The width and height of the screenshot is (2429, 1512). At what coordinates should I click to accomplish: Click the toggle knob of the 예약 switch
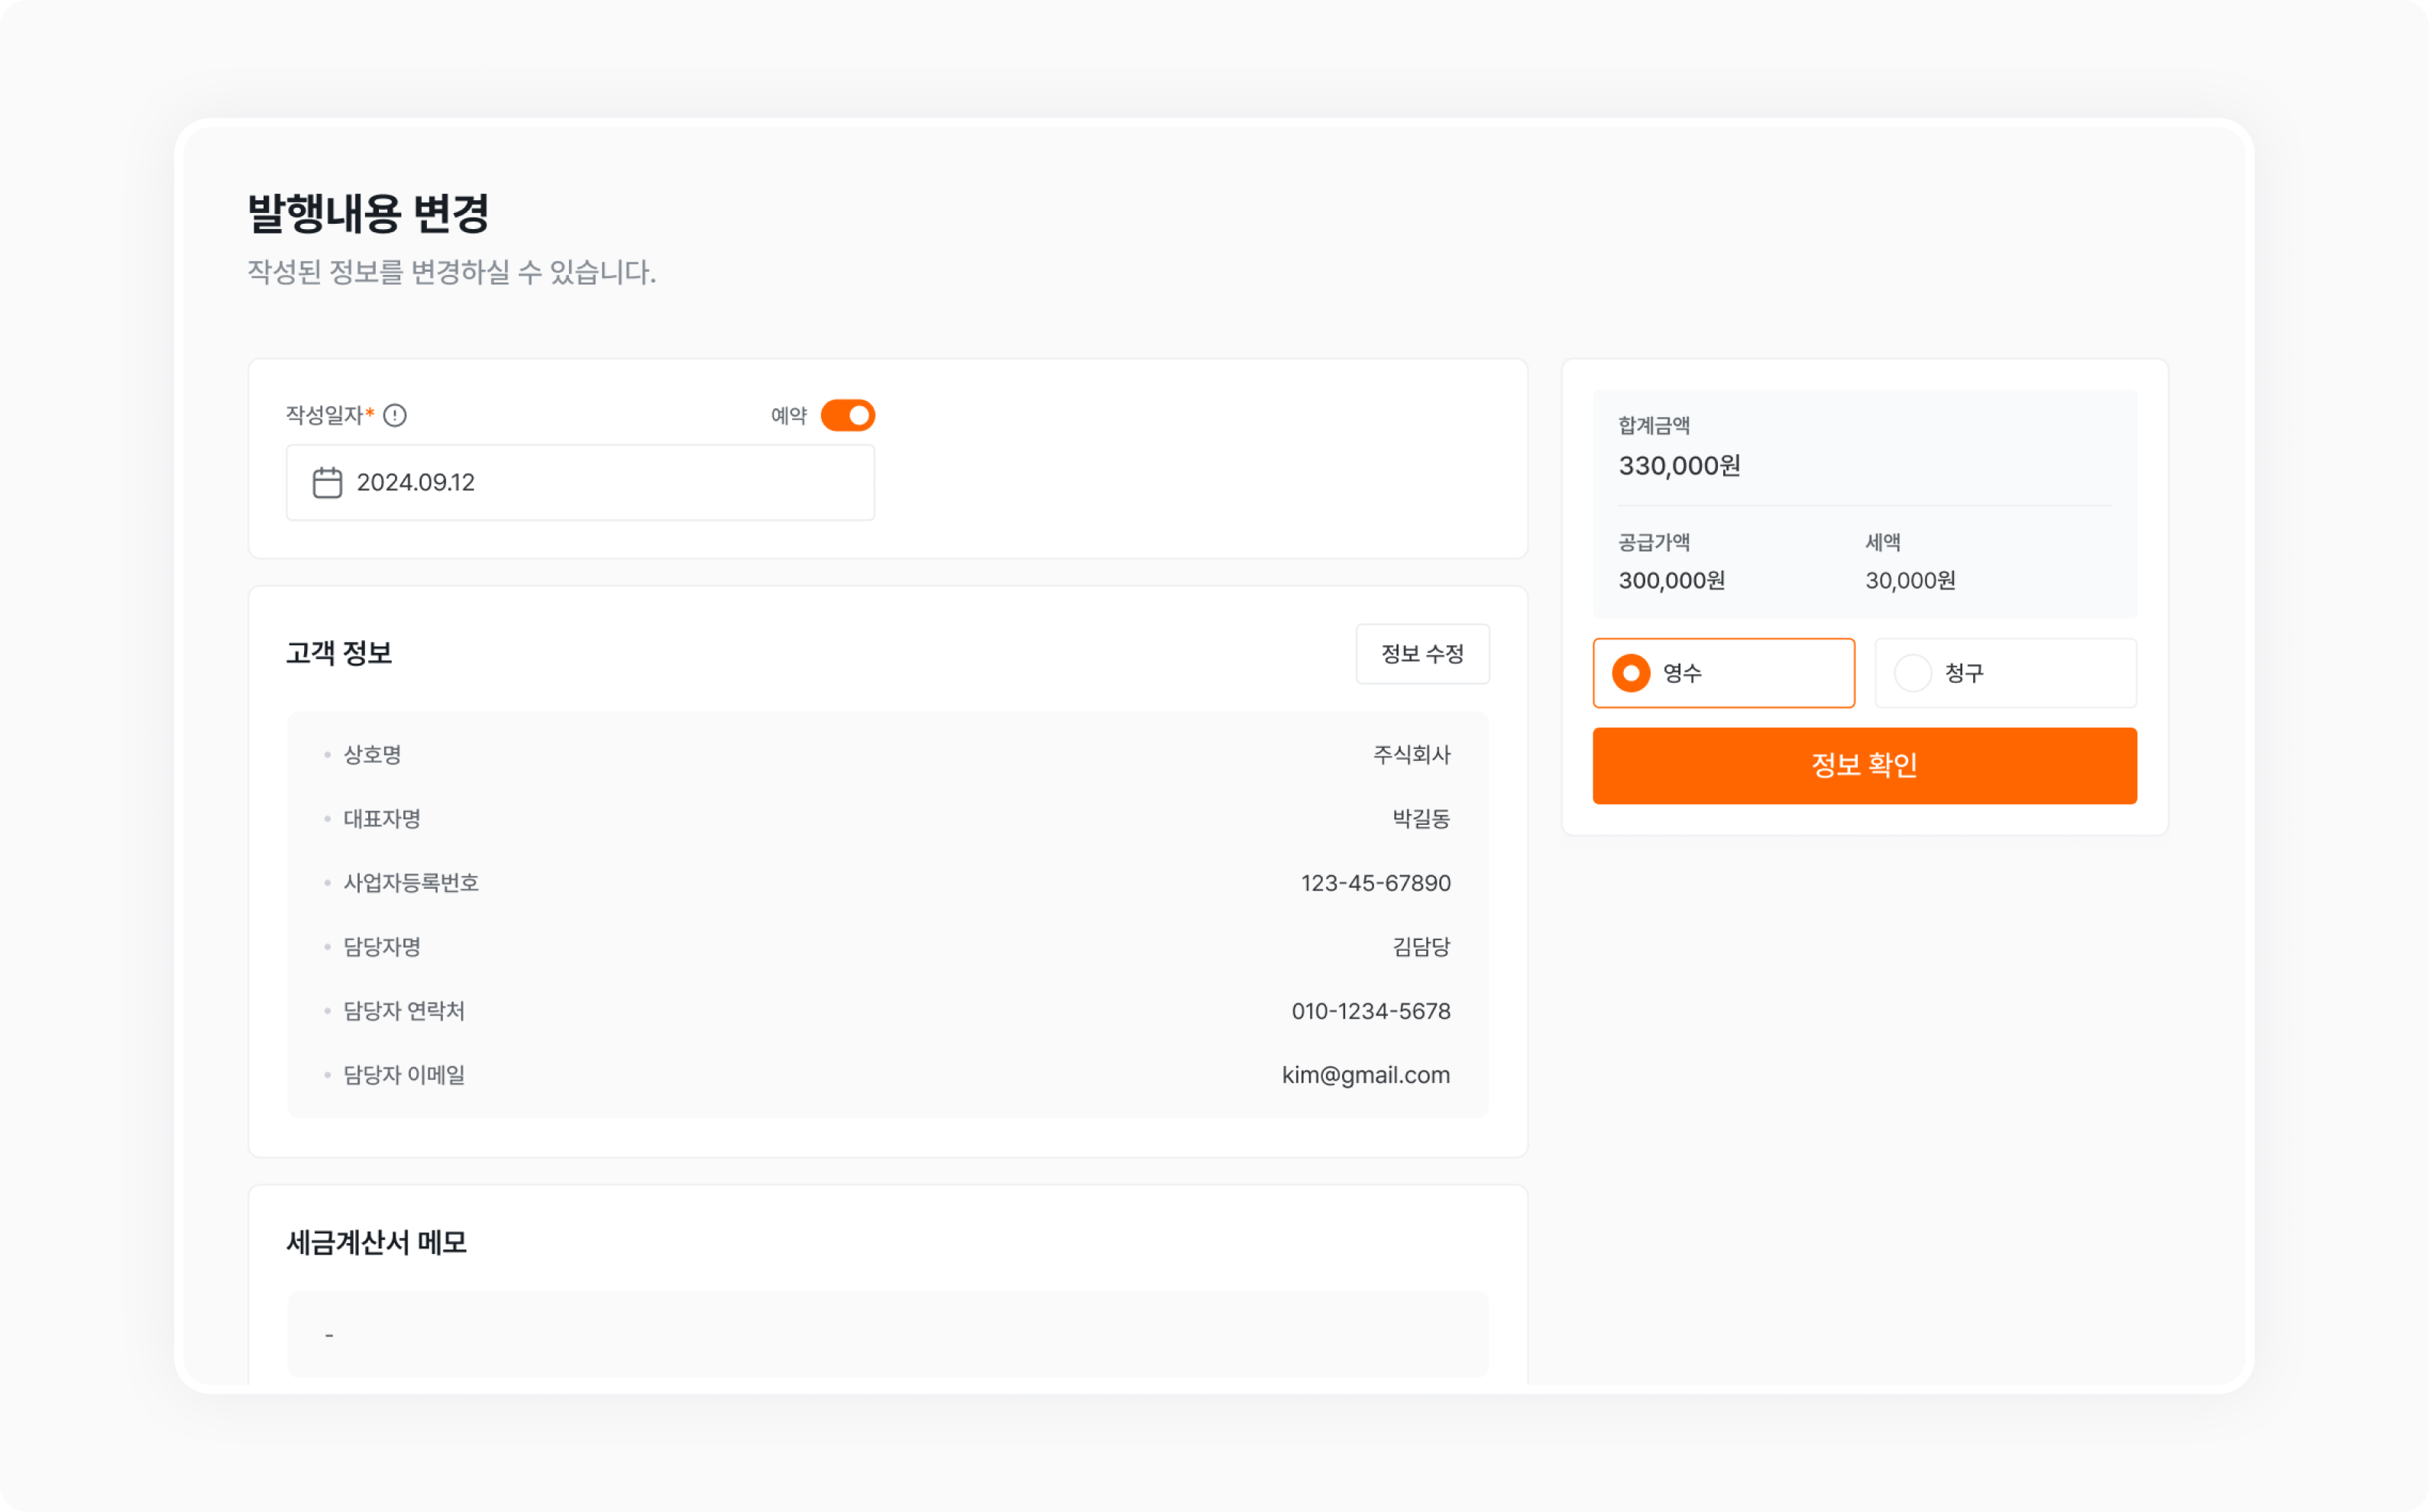859,415
